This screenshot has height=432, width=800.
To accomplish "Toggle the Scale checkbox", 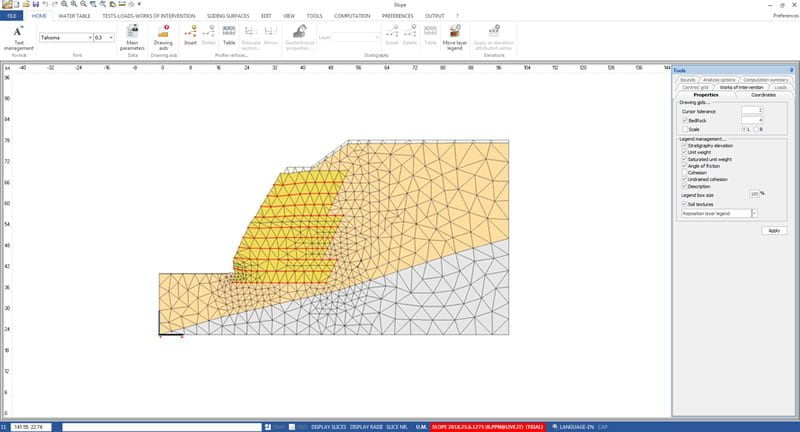I will 684,129.
